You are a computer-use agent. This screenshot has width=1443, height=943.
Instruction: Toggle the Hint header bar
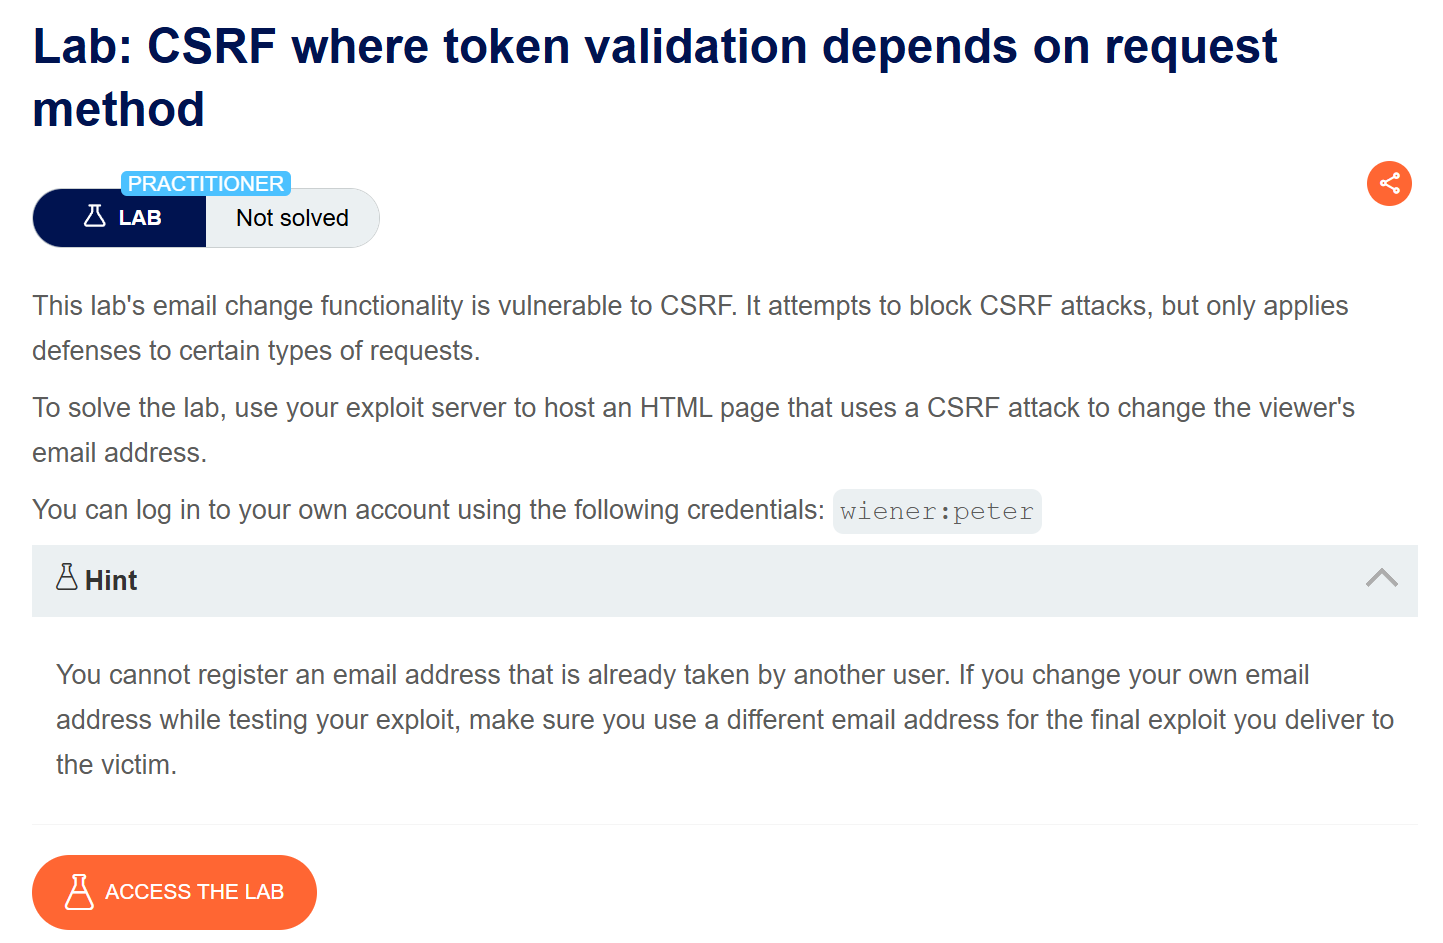click(x=724, y=580)
